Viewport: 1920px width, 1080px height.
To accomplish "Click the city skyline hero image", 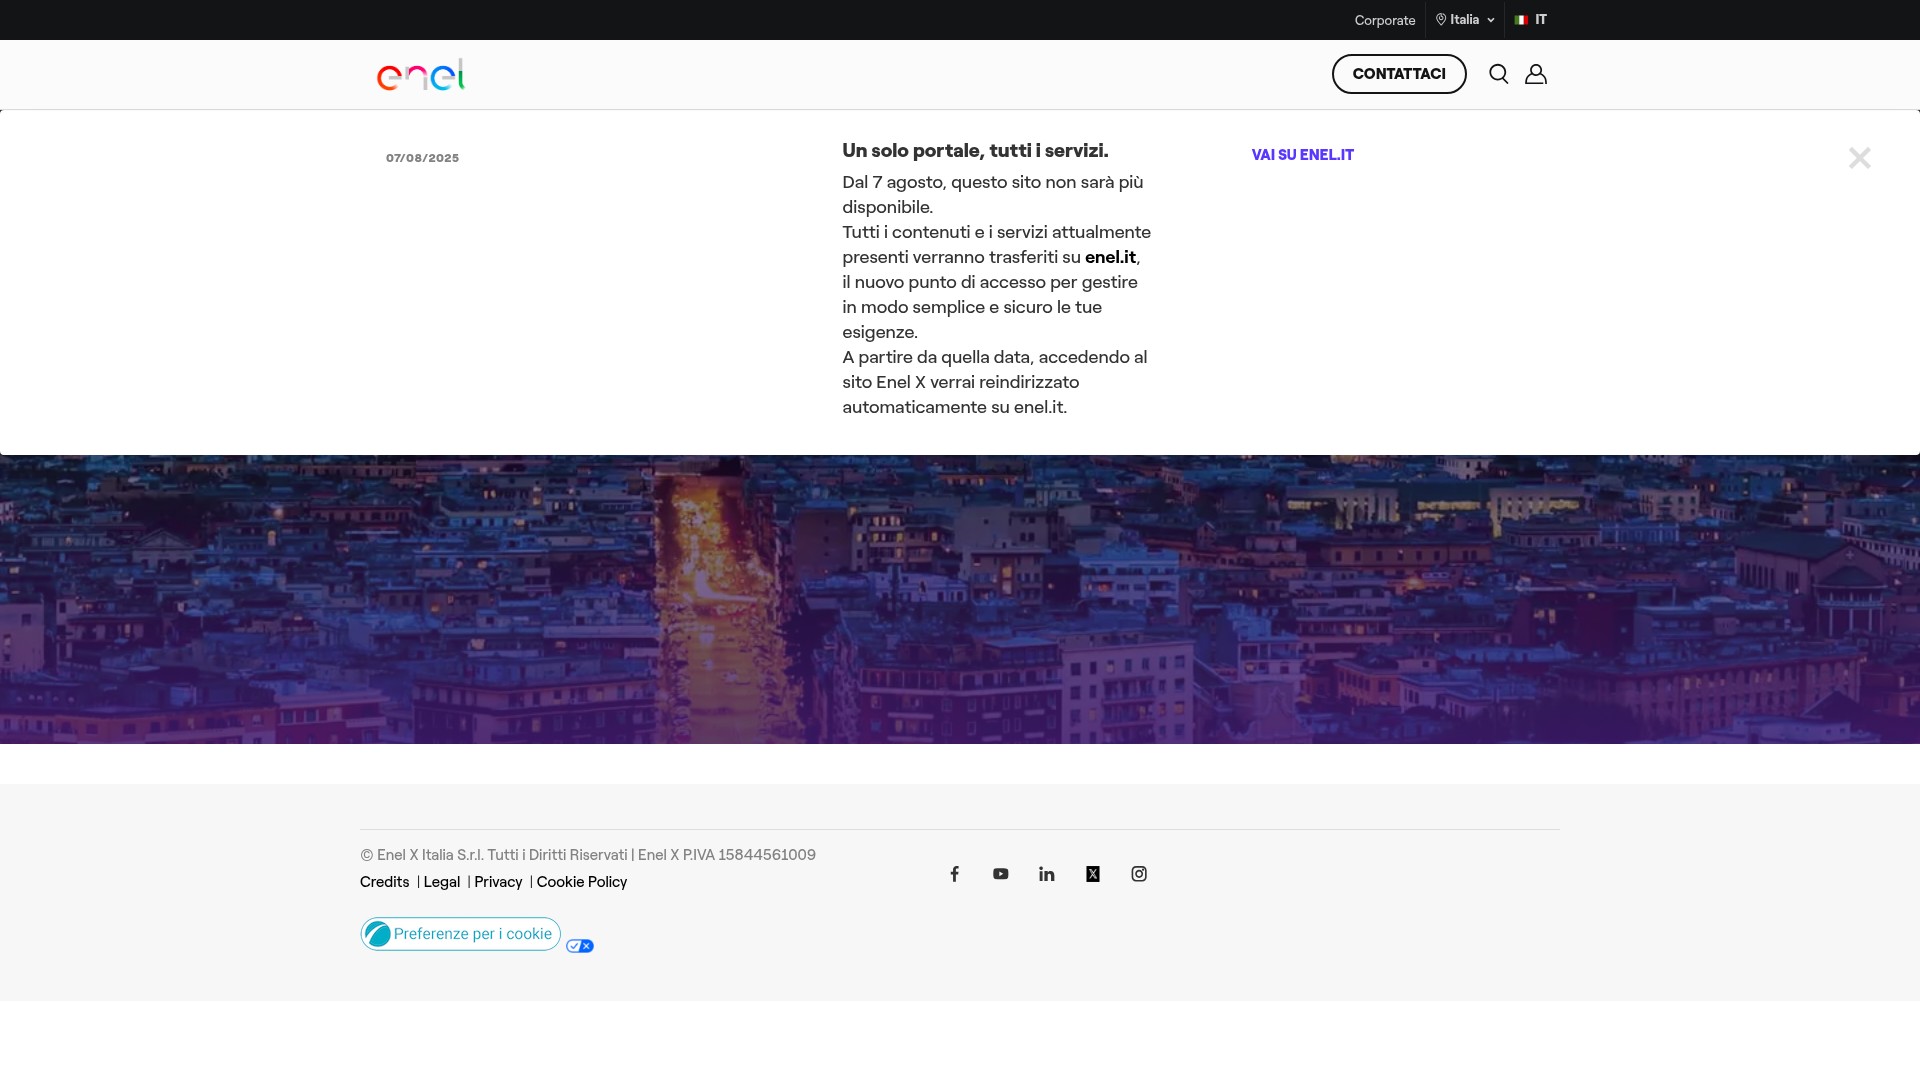I will click(x=960, y=600).
